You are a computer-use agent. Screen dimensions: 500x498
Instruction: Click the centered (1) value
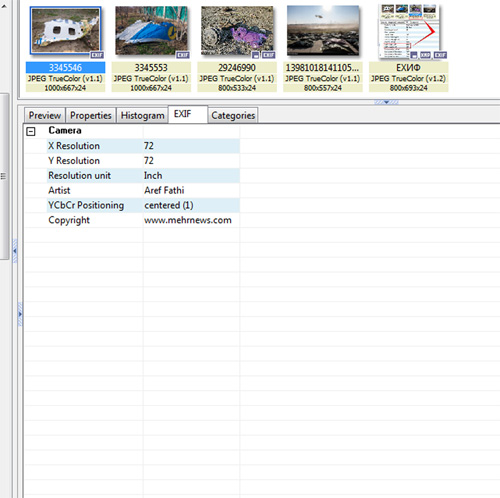pyautogui.click(x=169, y=205)
